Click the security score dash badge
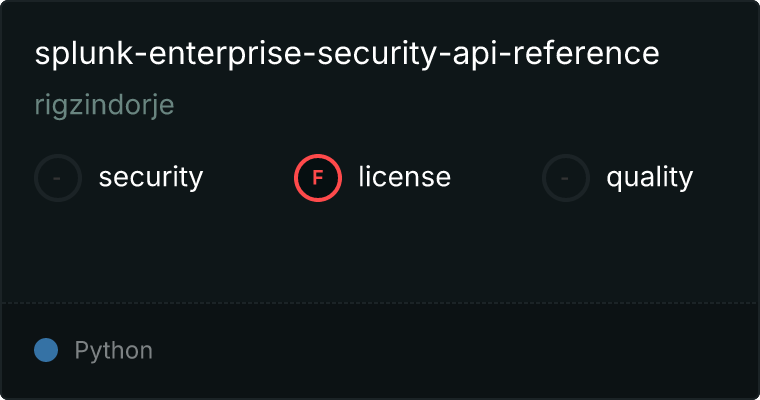The width and height of the screenshot is (760, 400). (58, 178)
